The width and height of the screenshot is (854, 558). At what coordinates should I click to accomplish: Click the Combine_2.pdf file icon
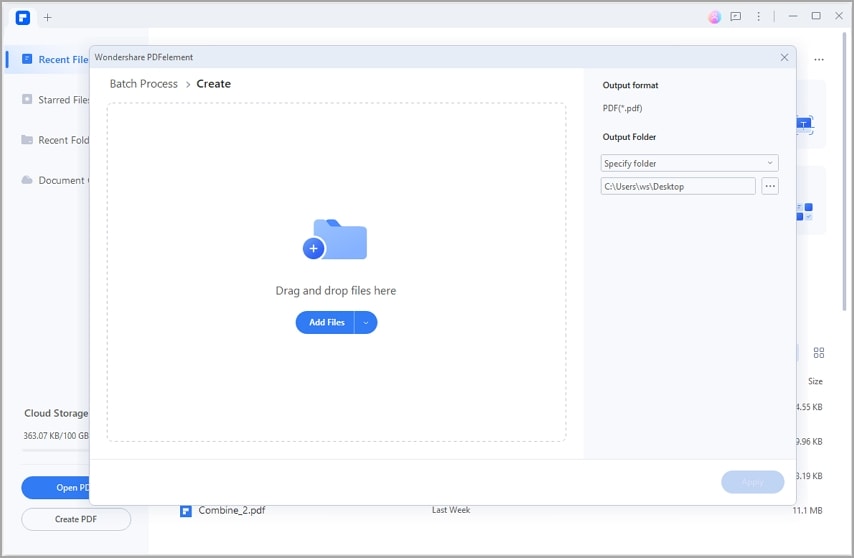[x=186, y=511]
